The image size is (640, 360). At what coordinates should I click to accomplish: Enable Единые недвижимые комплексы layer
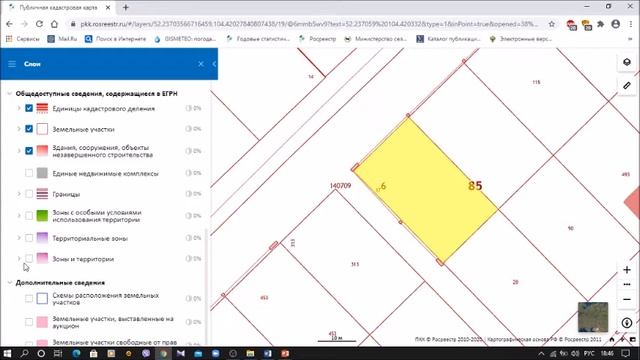click(29, 173)
